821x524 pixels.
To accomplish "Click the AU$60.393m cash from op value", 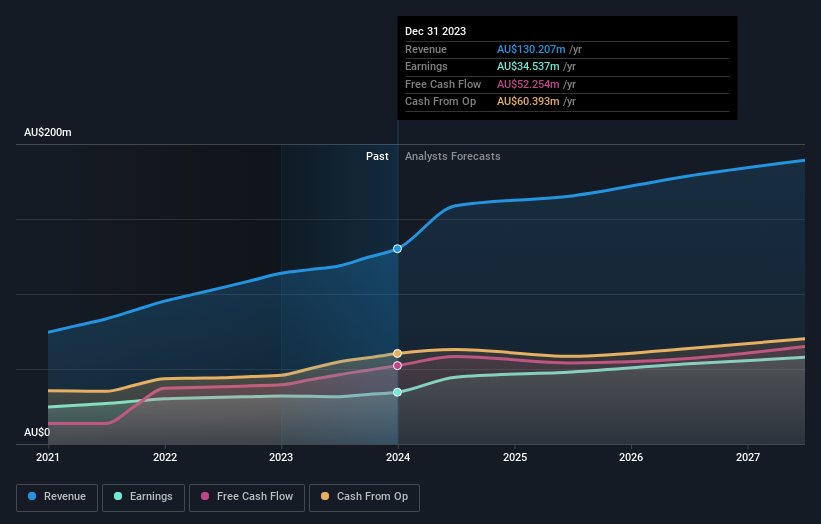I will tap(528, 102).
